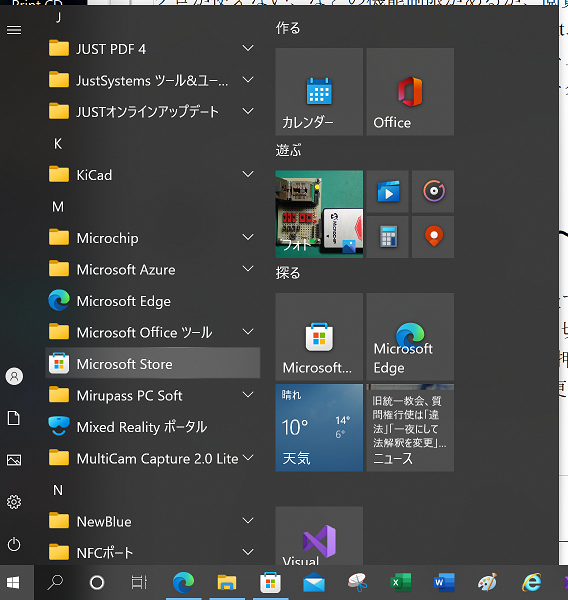Open the user account icon
568x600 pixels.
pos(14,377)
